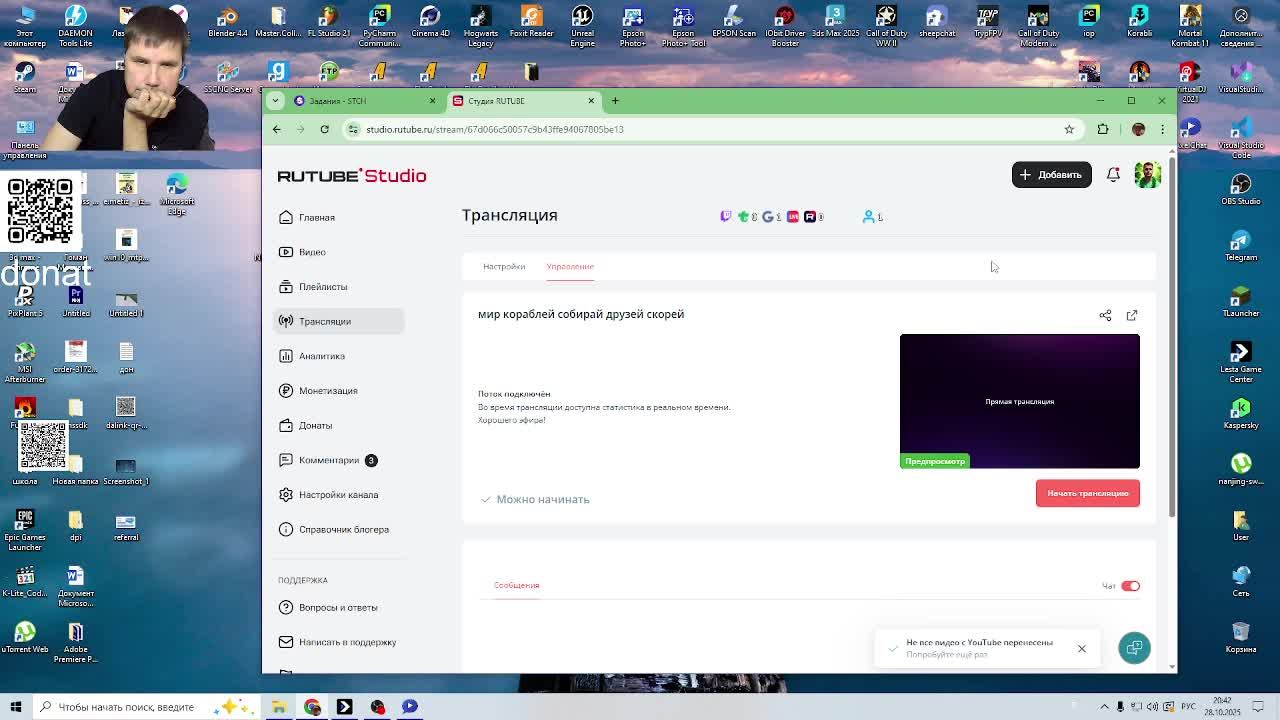Toggle the Чат switch off
This screenshot has width=1280, height=720.
[x=1130, y=586]
